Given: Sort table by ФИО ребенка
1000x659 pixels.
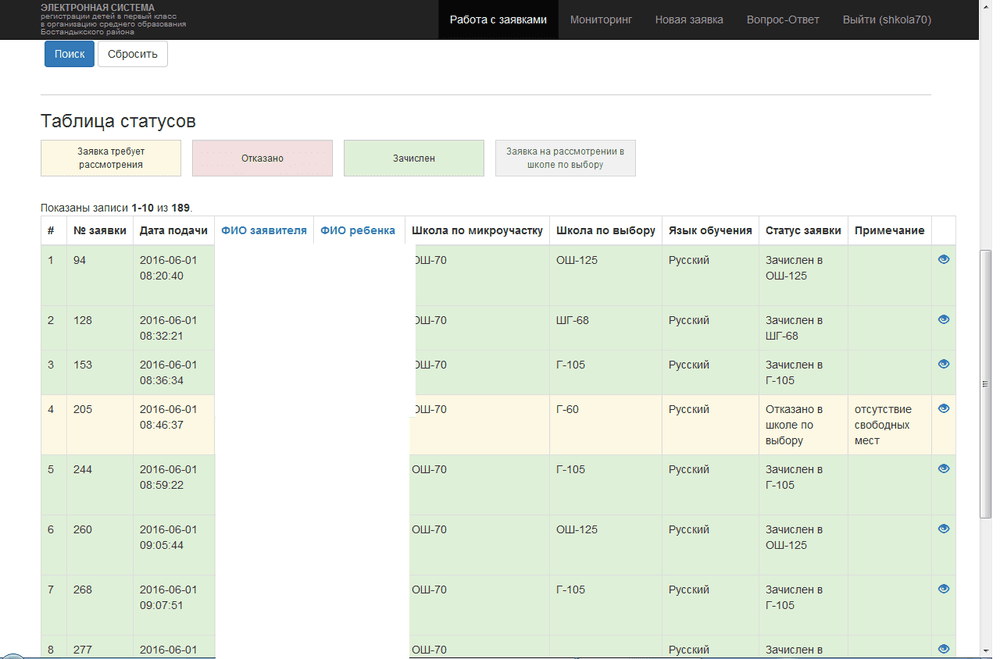Looking at the screenshot, I should coord(357,230).
